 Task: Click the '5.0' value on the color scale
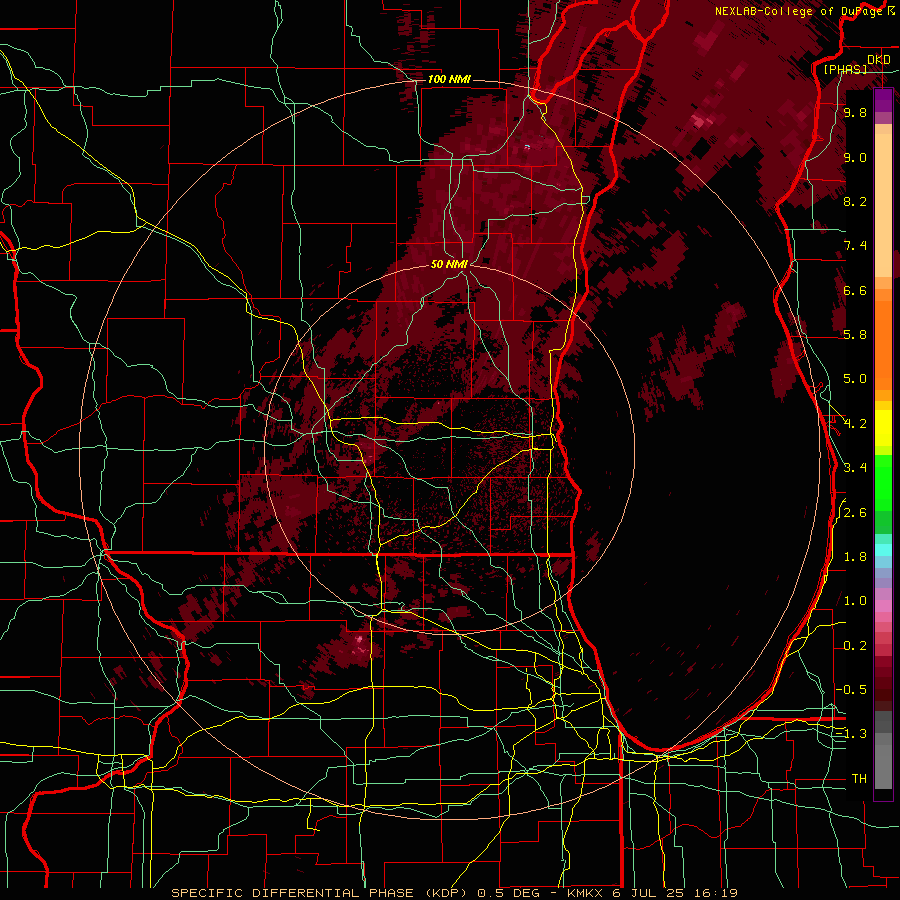pos(855,379)
